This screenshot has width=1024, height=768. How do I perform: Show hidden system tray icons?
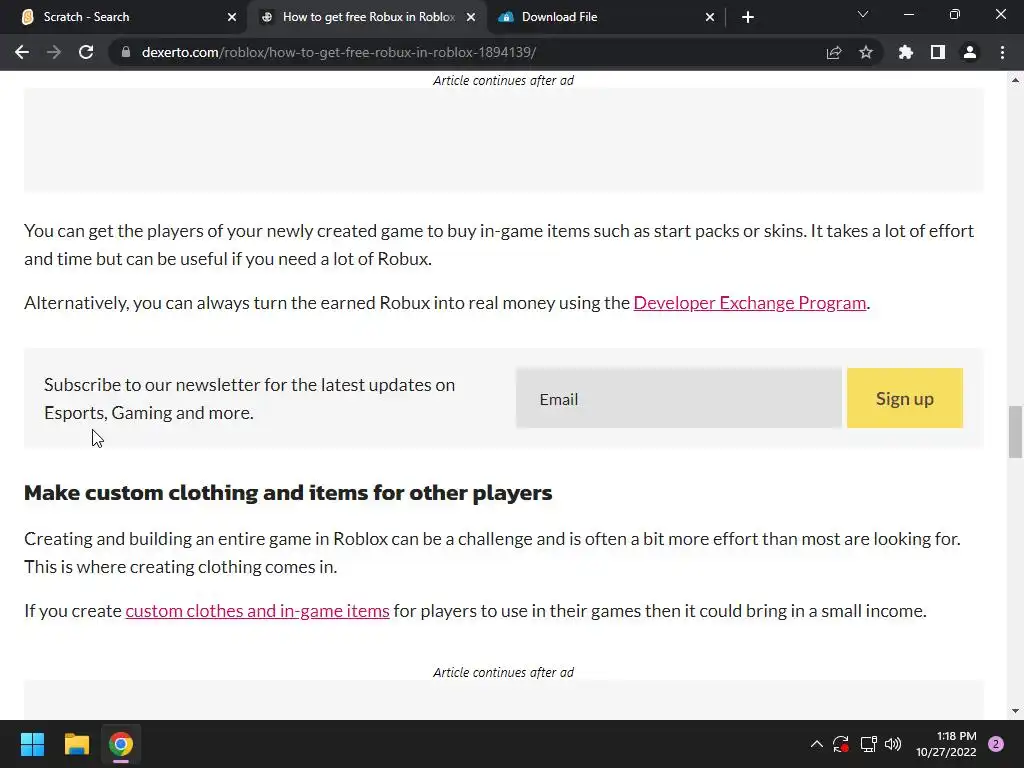coord(816,744)
